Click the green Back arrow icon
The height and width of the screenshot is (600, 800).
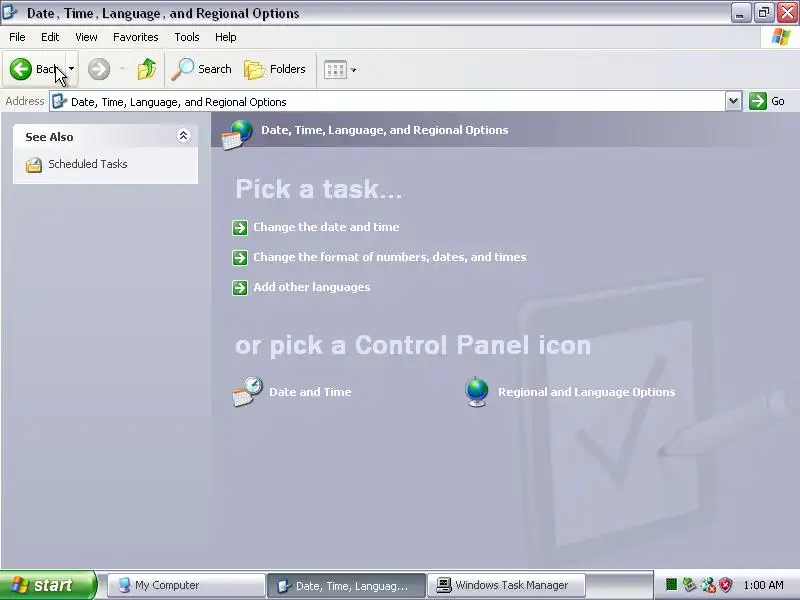point(20,69)
